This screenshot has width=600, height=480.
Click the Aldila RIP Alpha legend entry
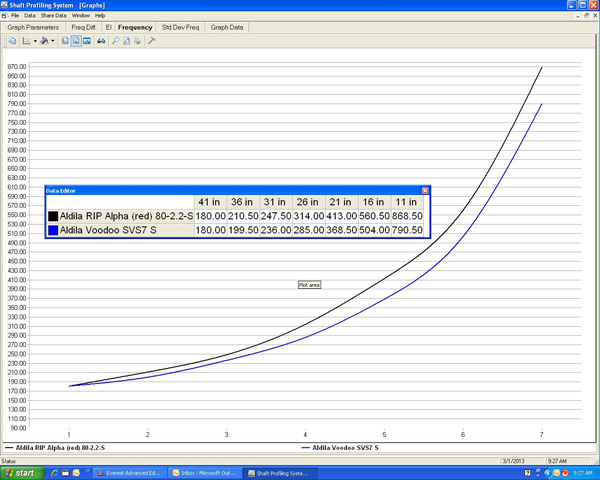pos(55,447)
